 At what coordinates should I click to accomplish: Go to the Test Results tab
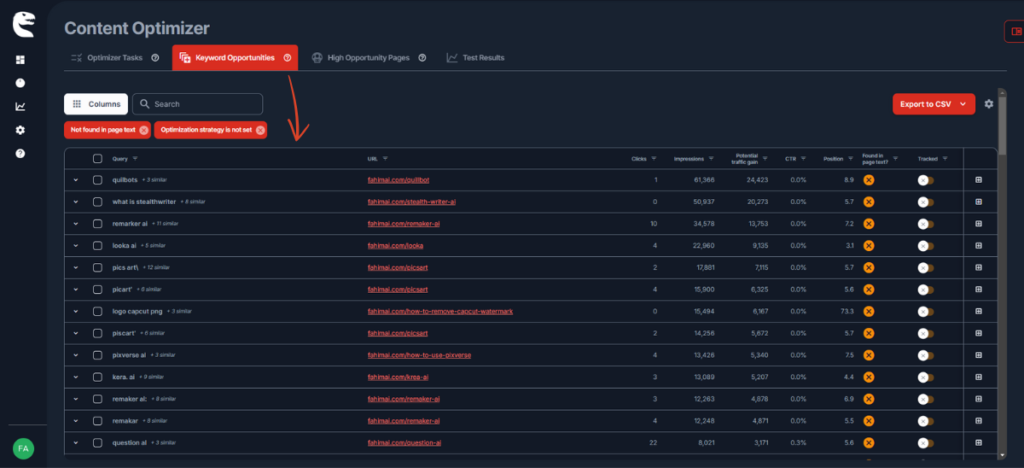pos(475,57)
